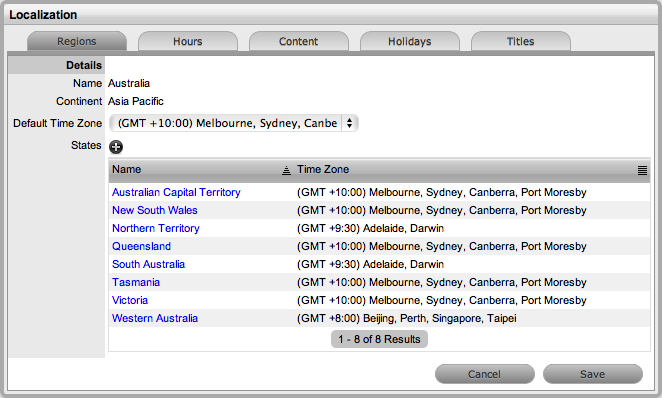Save the localization settings

pos(593,374)
